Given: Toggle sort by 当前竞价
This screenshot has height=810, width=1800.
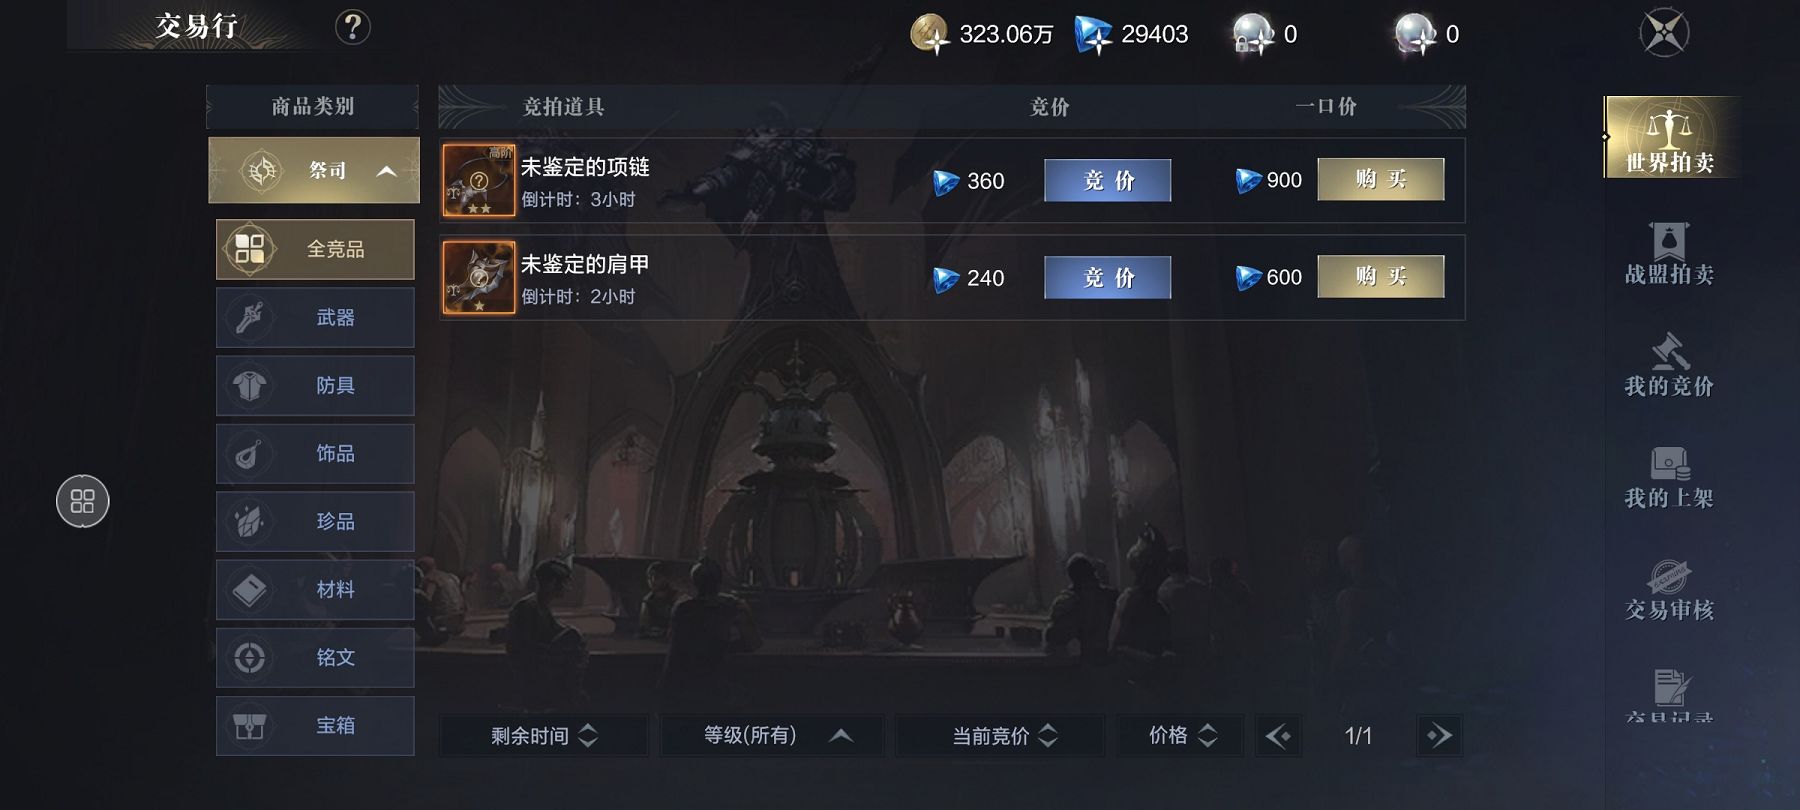Looking at the screenshot, I should 1000,736.
